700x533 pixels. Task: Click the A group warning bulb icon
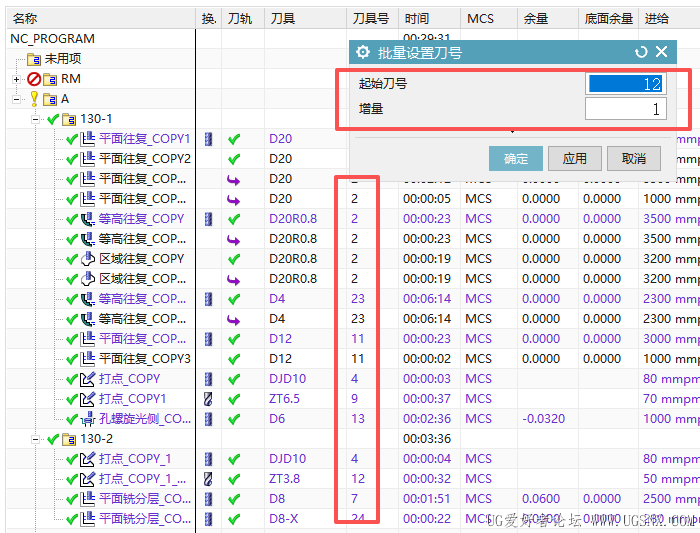[x=34, y=98]
